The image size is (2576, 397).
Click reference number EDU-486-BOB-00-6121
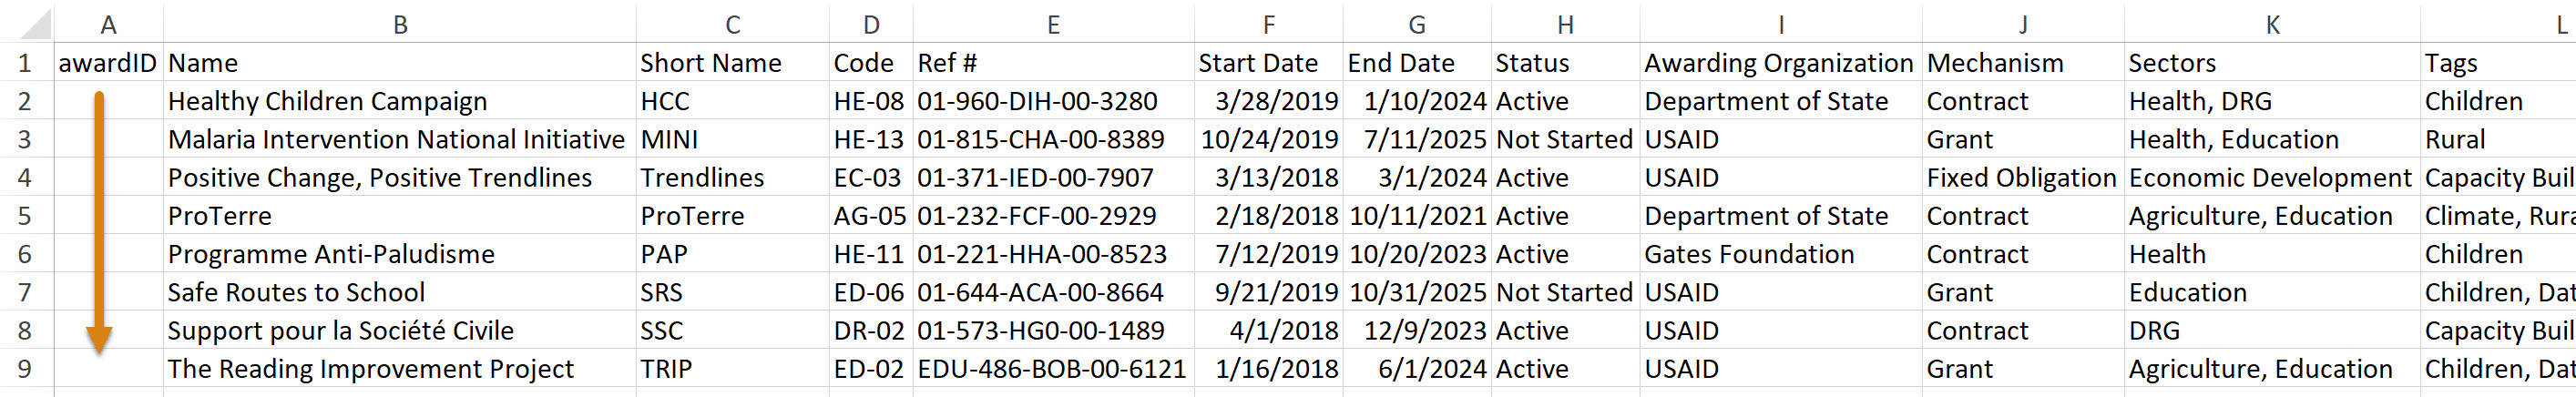coord(1052,369)
